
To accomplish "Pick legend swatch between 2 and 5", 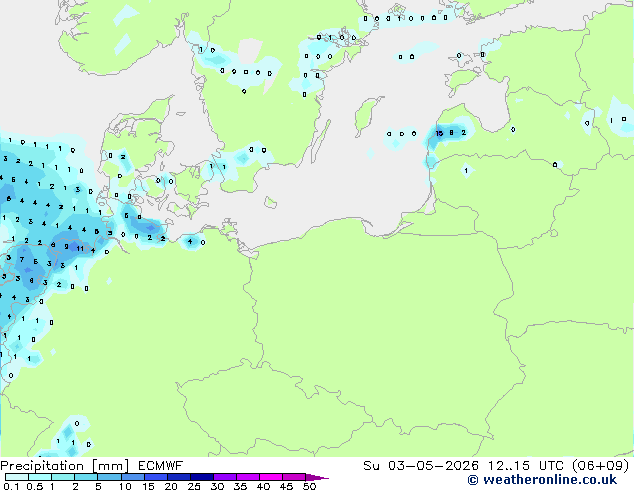I will [x=86, y=477].
